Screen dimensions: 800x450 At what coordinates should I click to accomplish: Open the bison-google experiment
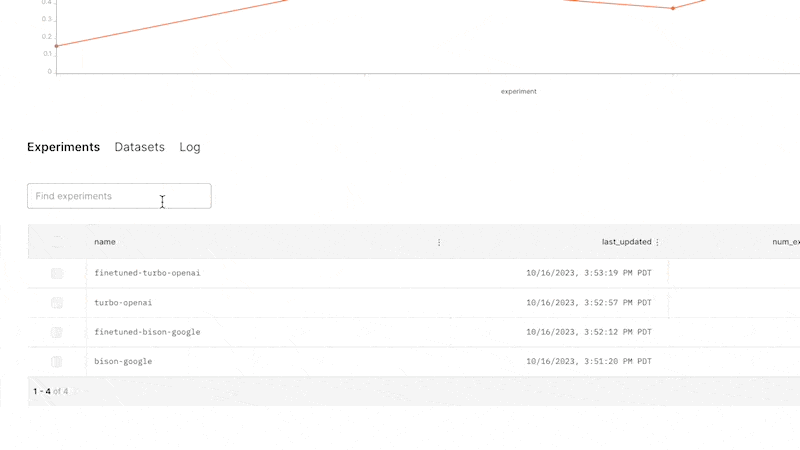(123, 361)
